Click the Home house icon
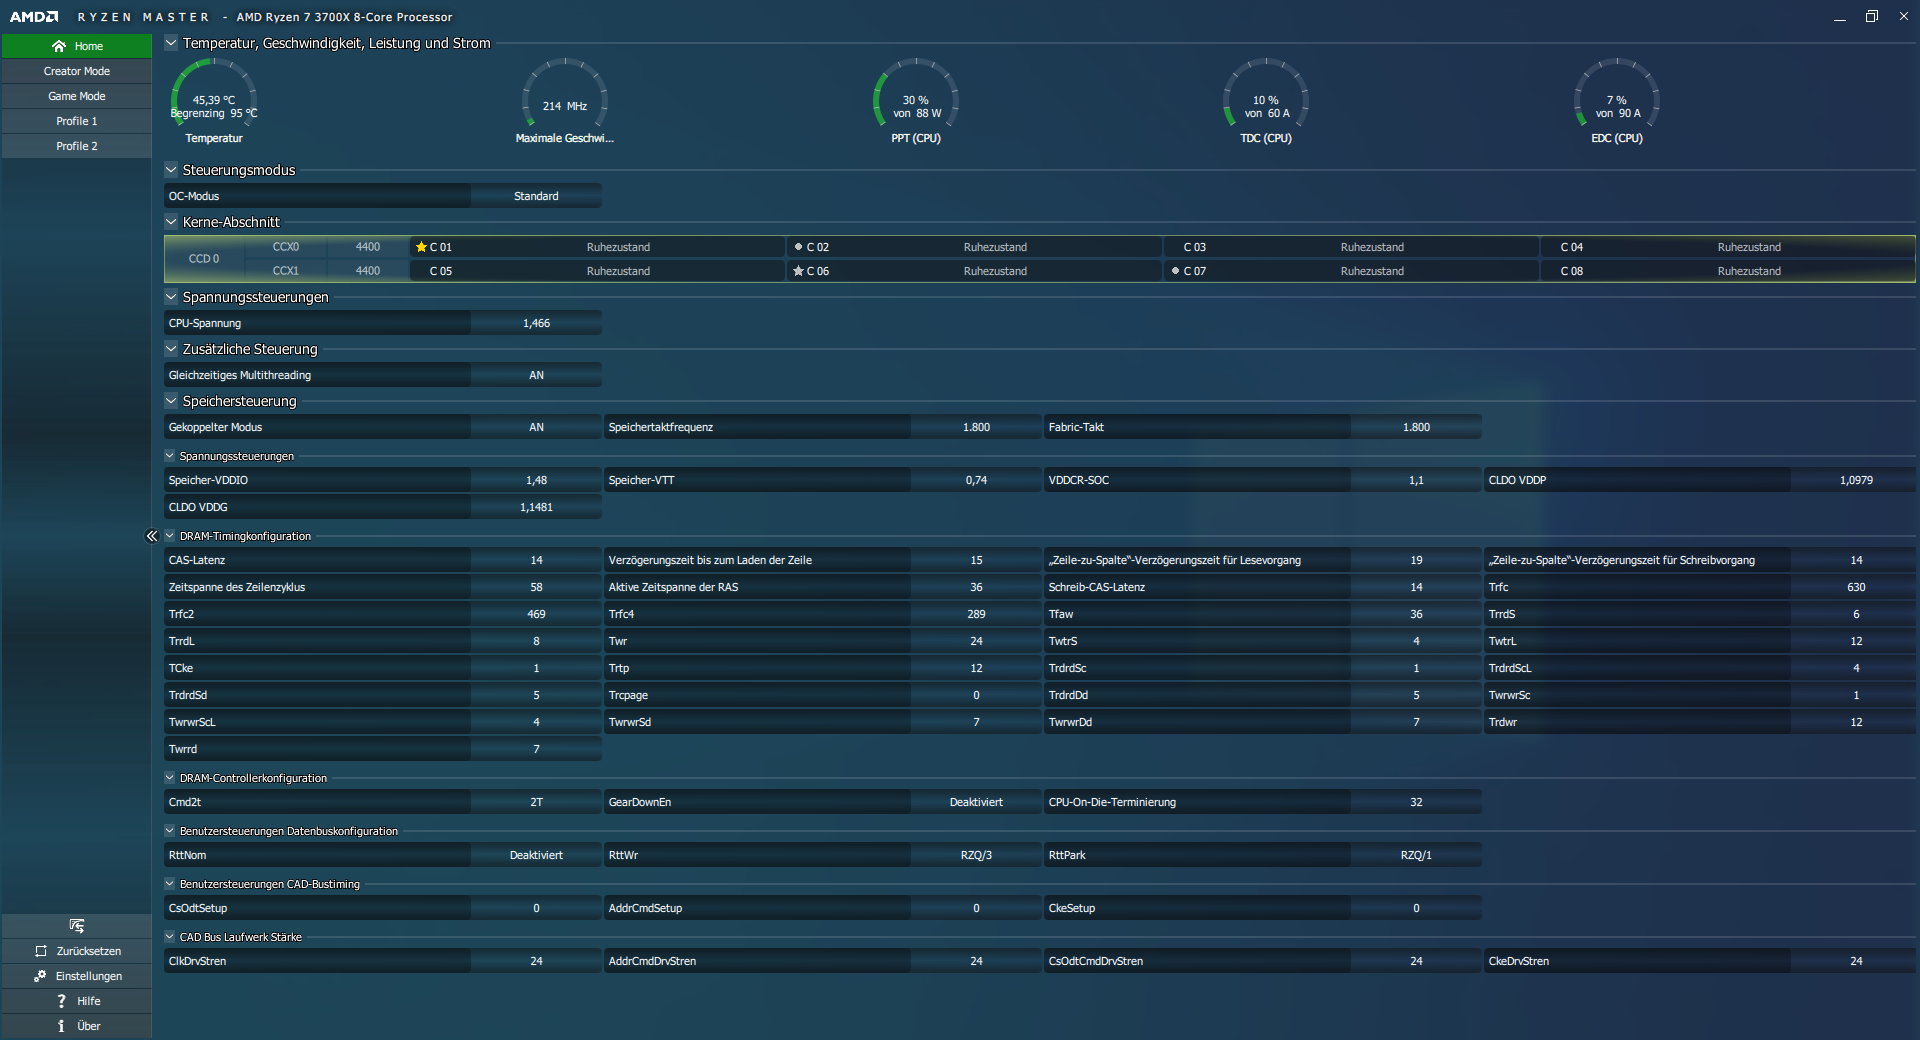1920x1040 pixels. pos(59,46)
